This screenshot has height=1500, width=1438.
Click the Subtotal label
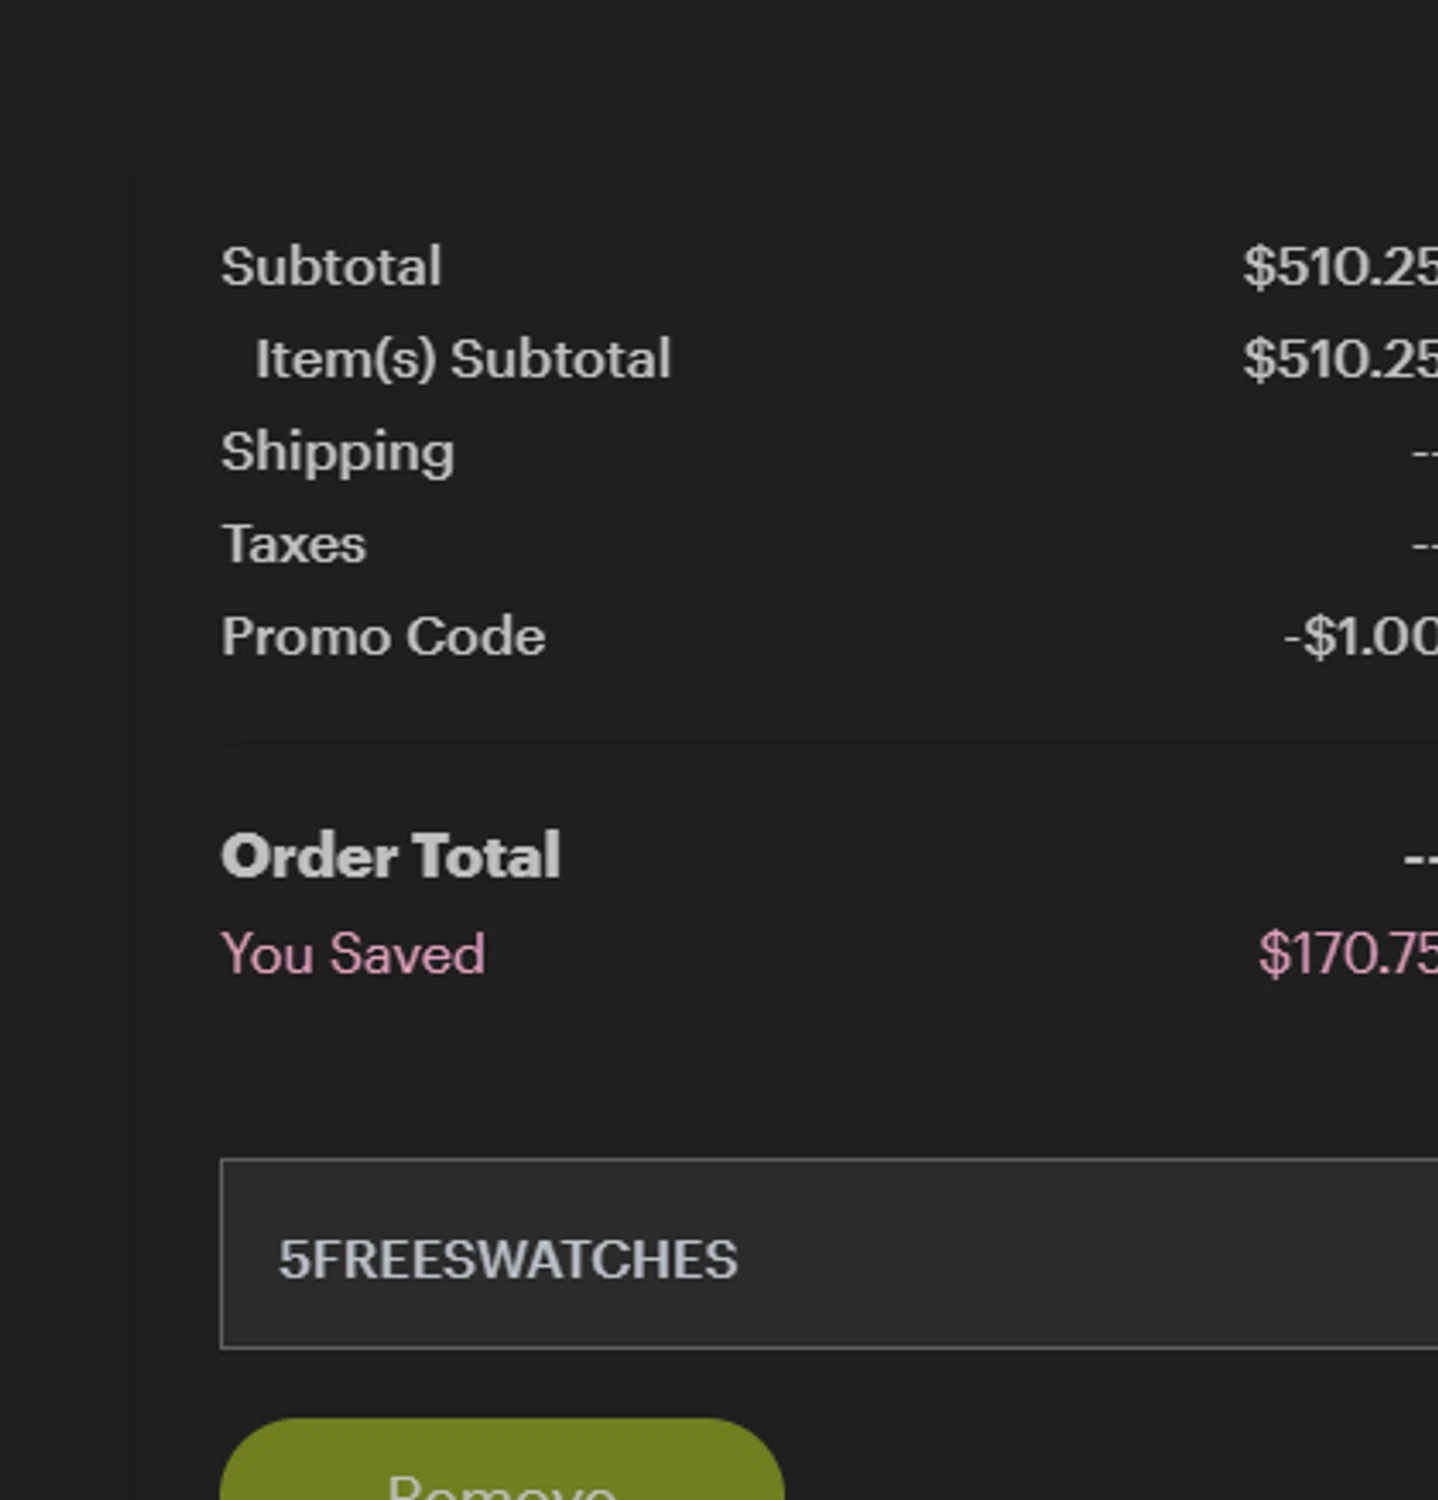coord(331,266)
